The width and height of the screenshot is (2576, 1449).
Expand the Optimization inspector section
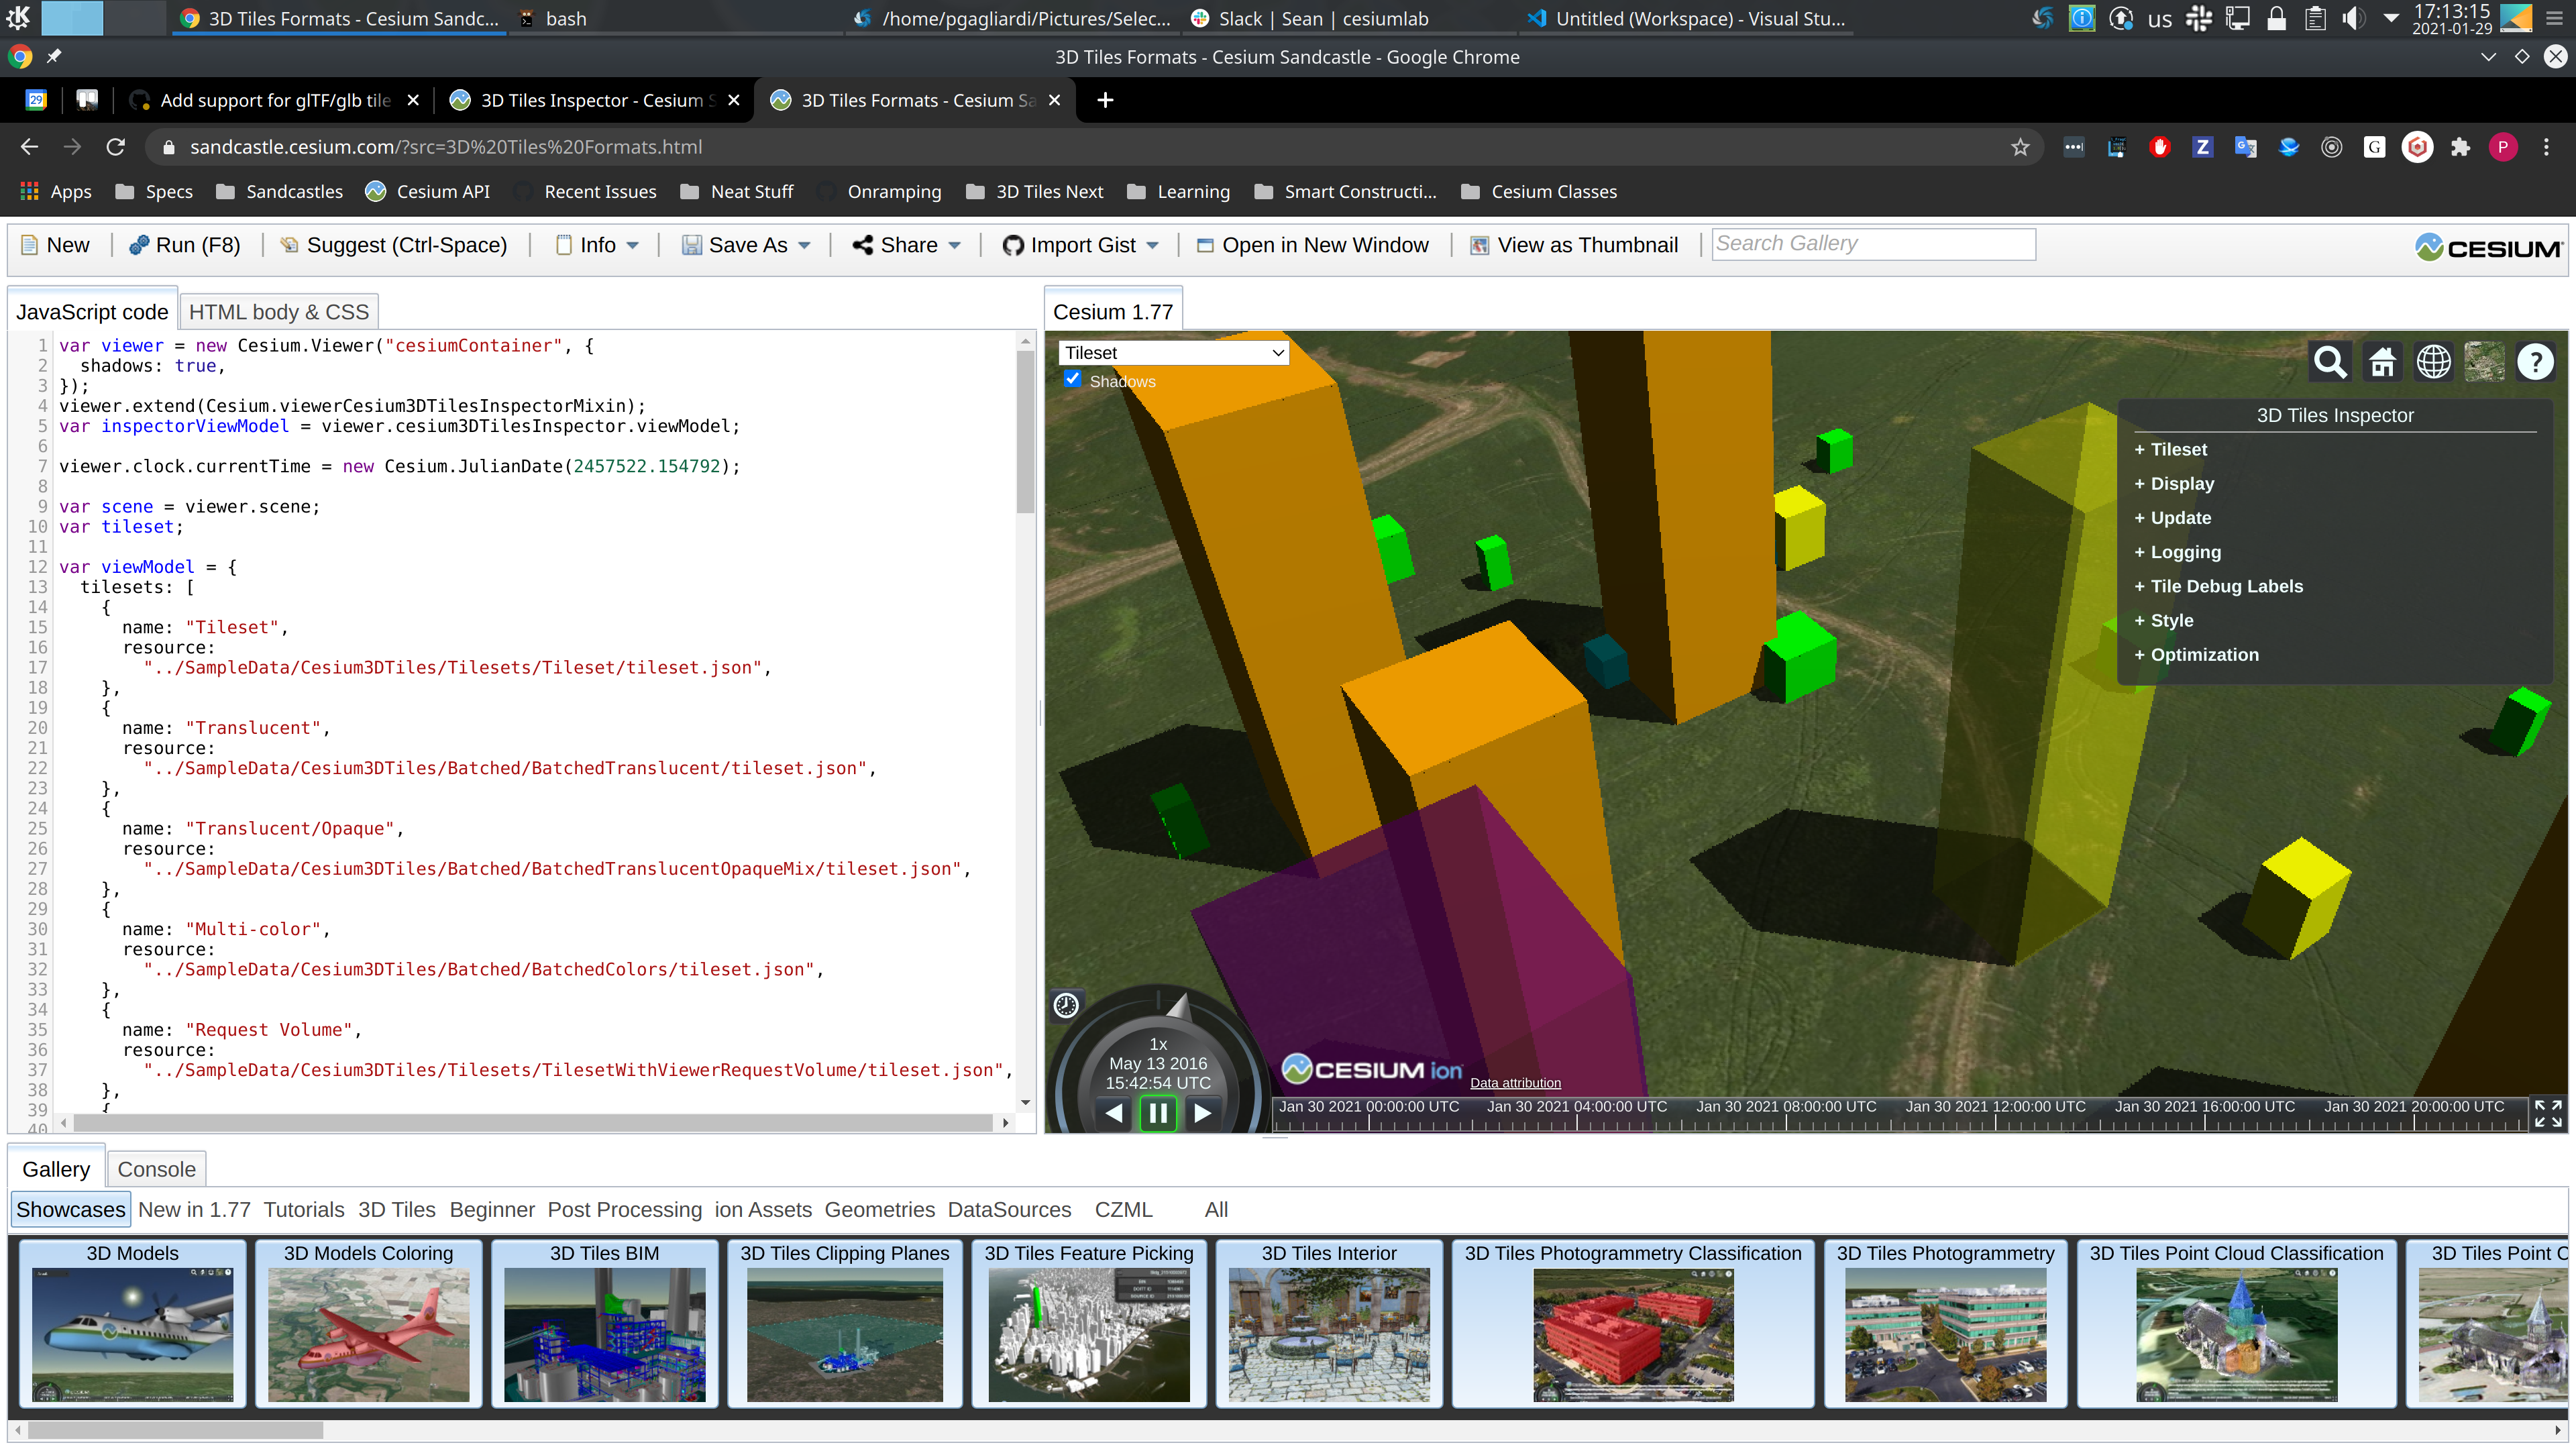2196,655
